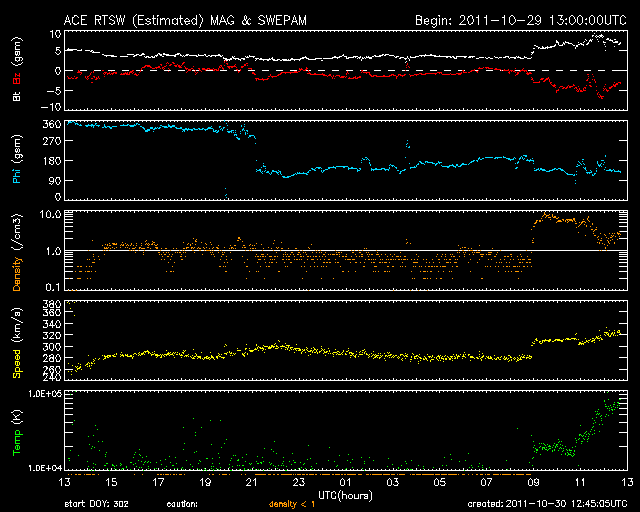Click the 'Phi (gsm)' axis label

17,160
